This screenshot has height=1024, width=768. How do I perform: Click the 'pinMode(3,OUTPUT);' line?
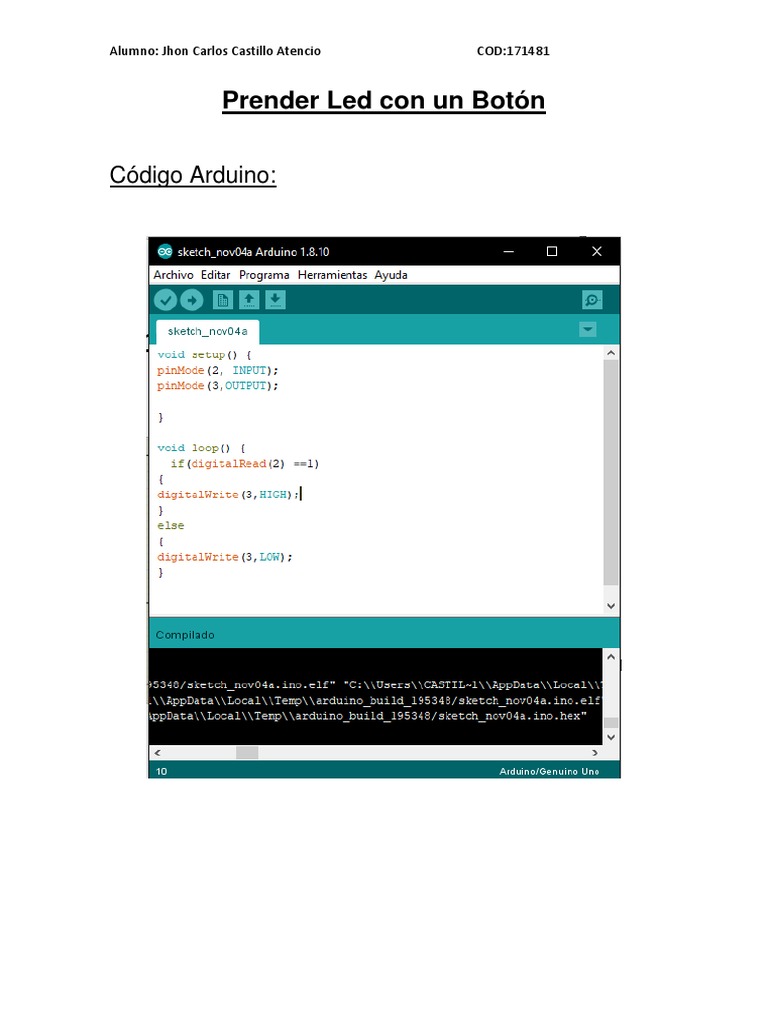click(217, 386)
